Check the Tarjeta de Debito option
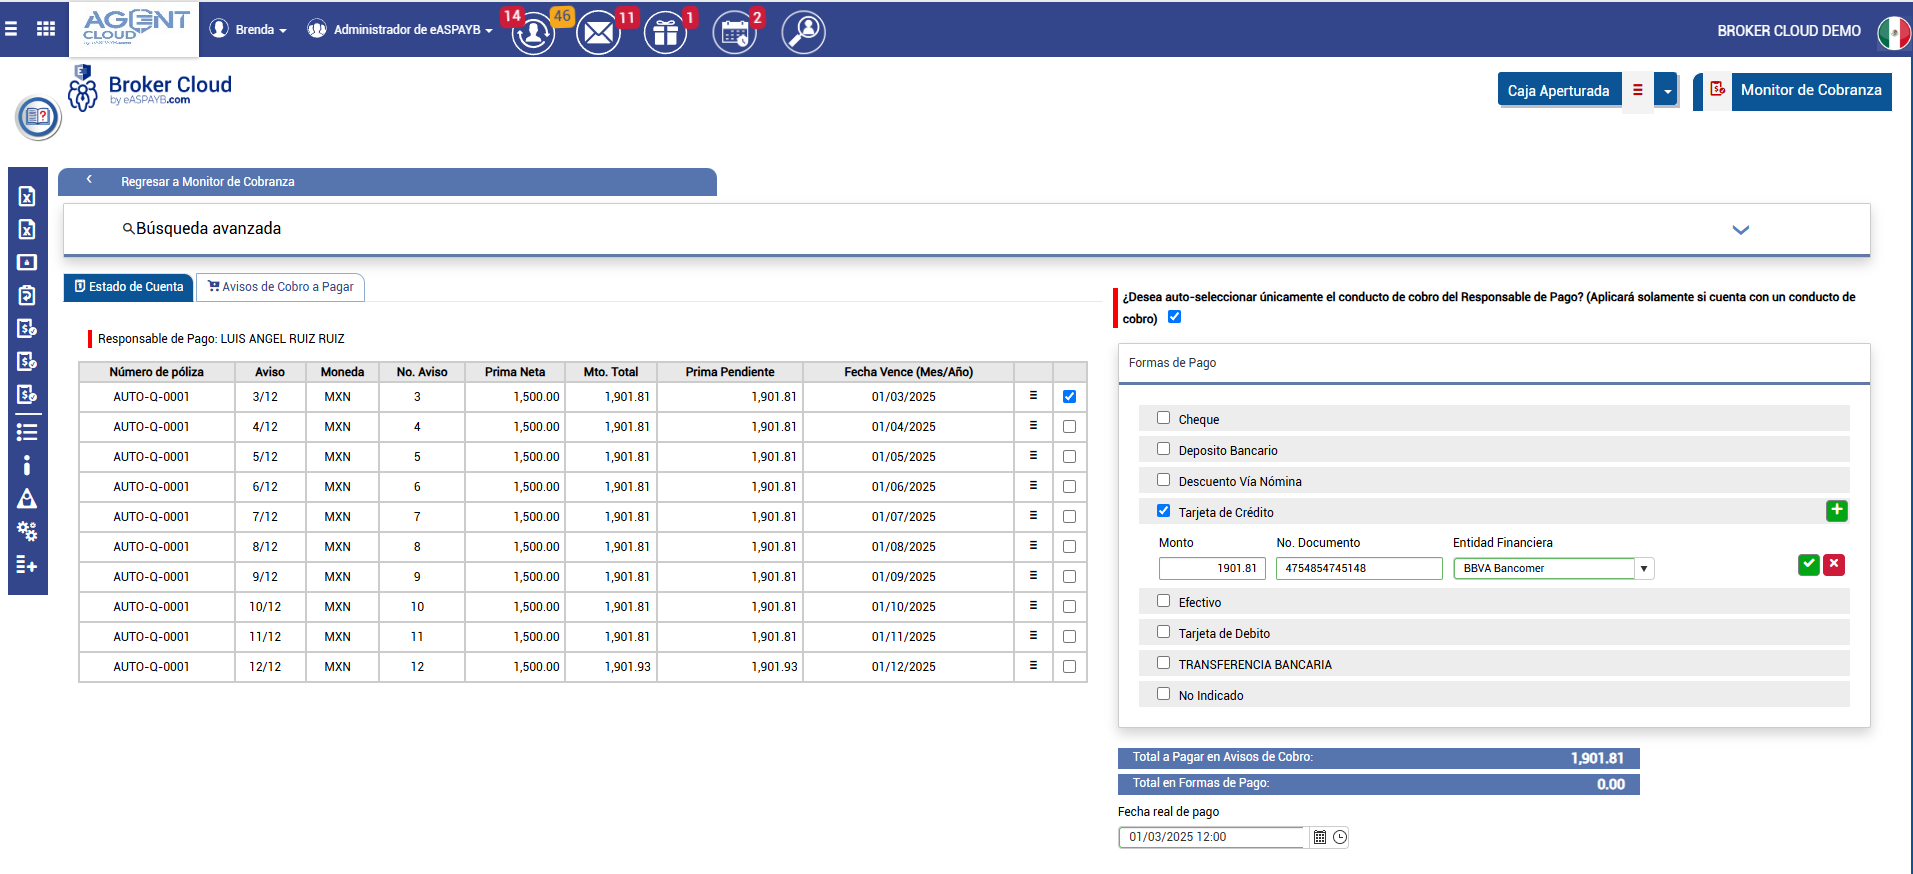The width and height of the screenshot is (1913, 874). tap(1163, 632)
